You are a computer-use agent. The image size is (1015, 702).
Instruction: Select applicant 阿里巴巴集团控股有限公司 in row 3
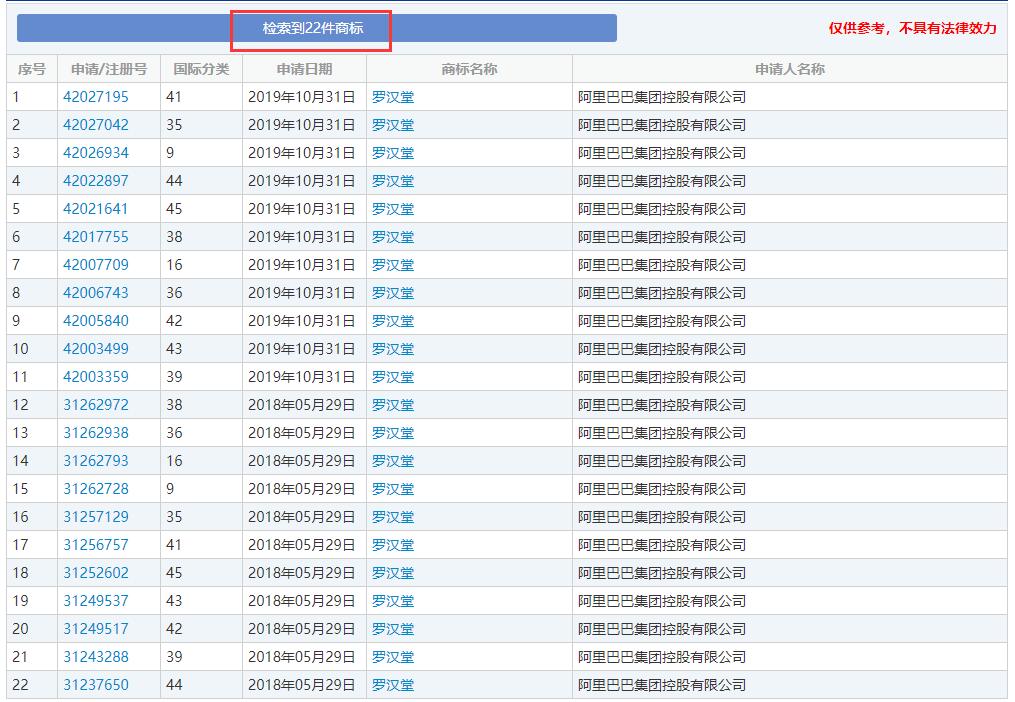pyautogui.click(x=662, y=153)
